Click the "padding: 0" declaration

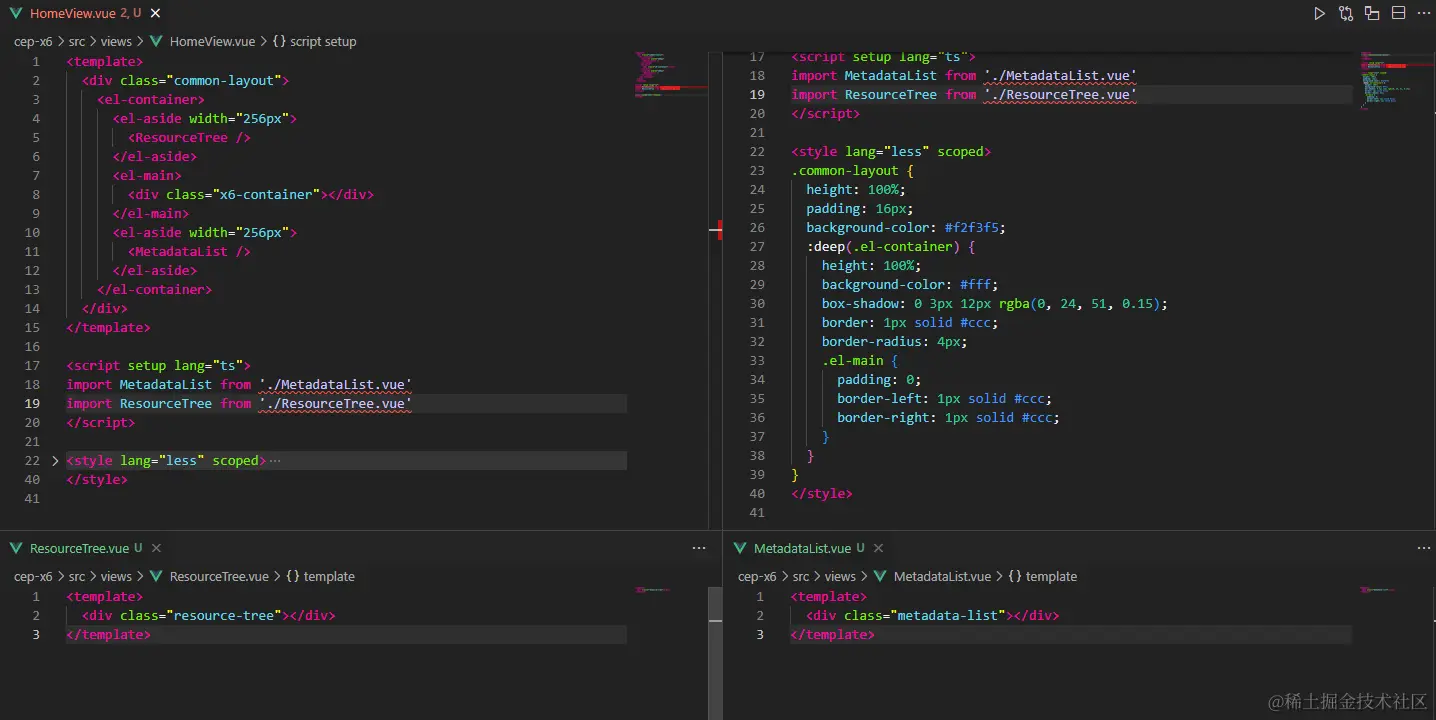(879, 380)
